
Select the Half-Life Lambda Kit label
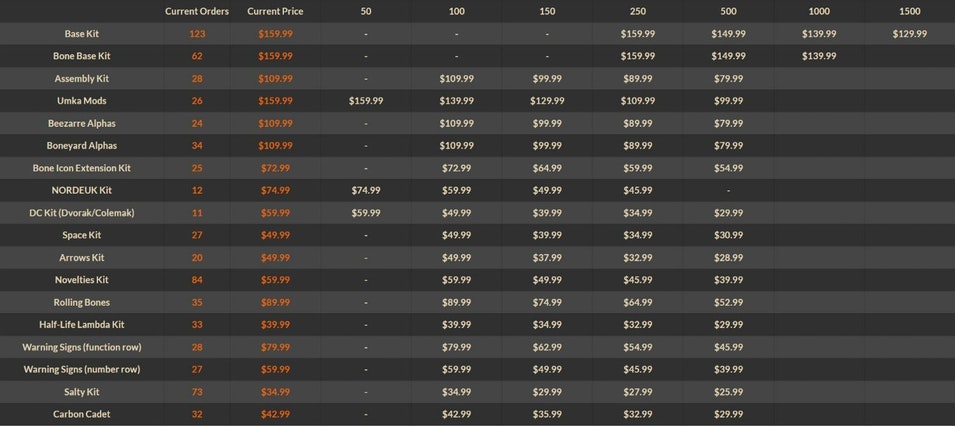click(82, 325)
